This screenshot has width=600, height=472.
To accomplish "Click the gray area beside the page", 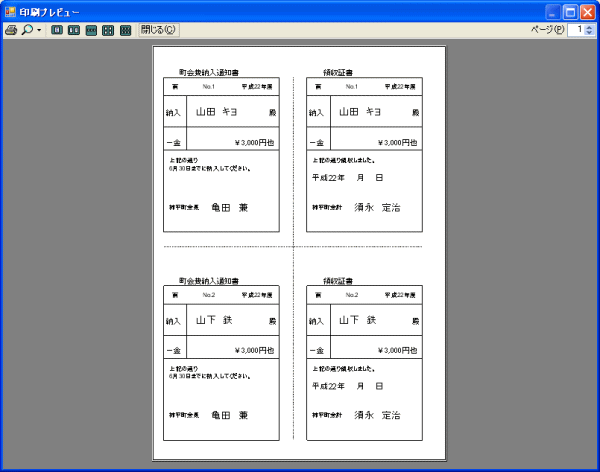I will click(x=75, y=250).
